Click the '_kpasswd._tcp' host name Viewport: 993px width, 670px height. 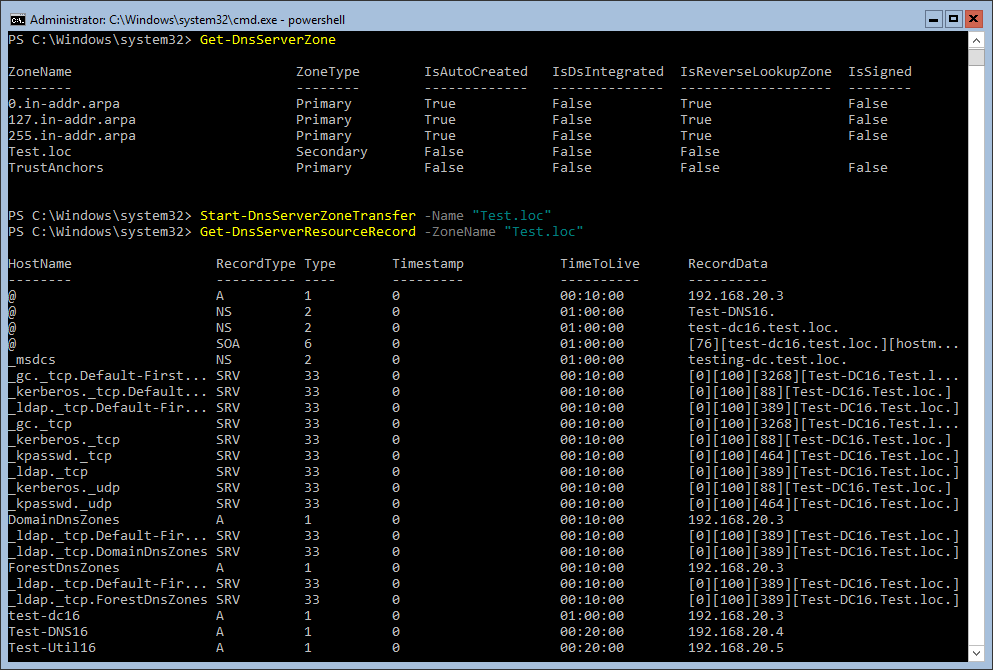pos(60,456)
